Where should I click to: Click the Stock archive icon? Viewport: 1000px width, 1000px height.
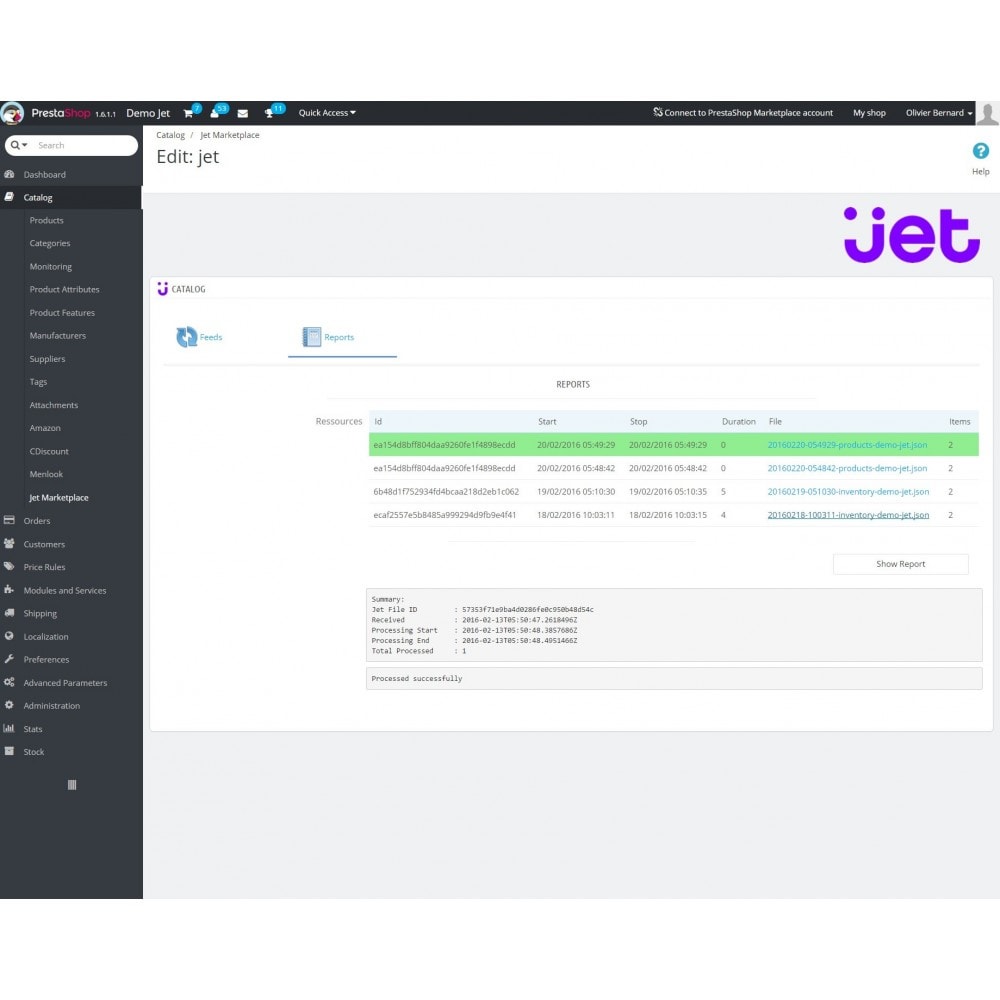pos(10,751)
